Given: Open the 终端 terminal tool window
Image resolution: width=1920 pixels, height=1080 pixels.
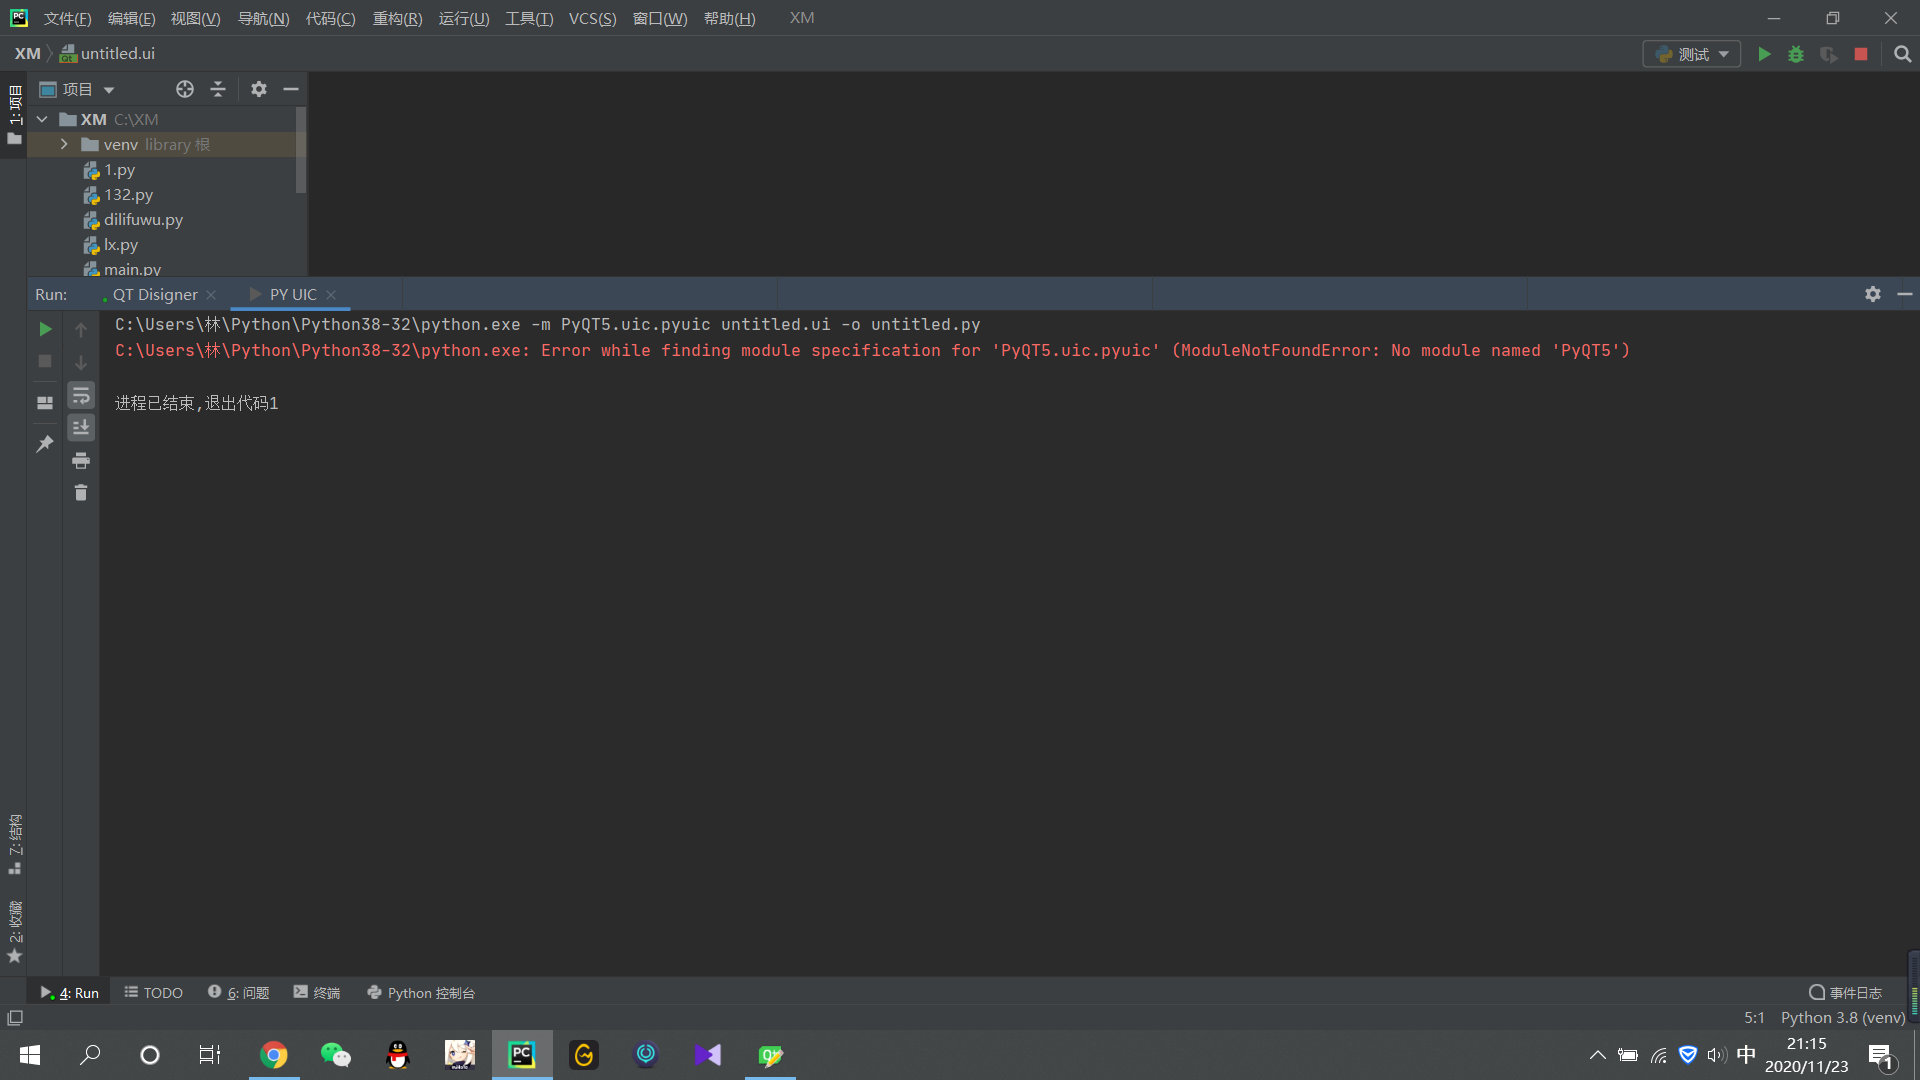Looking at the screenshot, I should pos(317,993).
